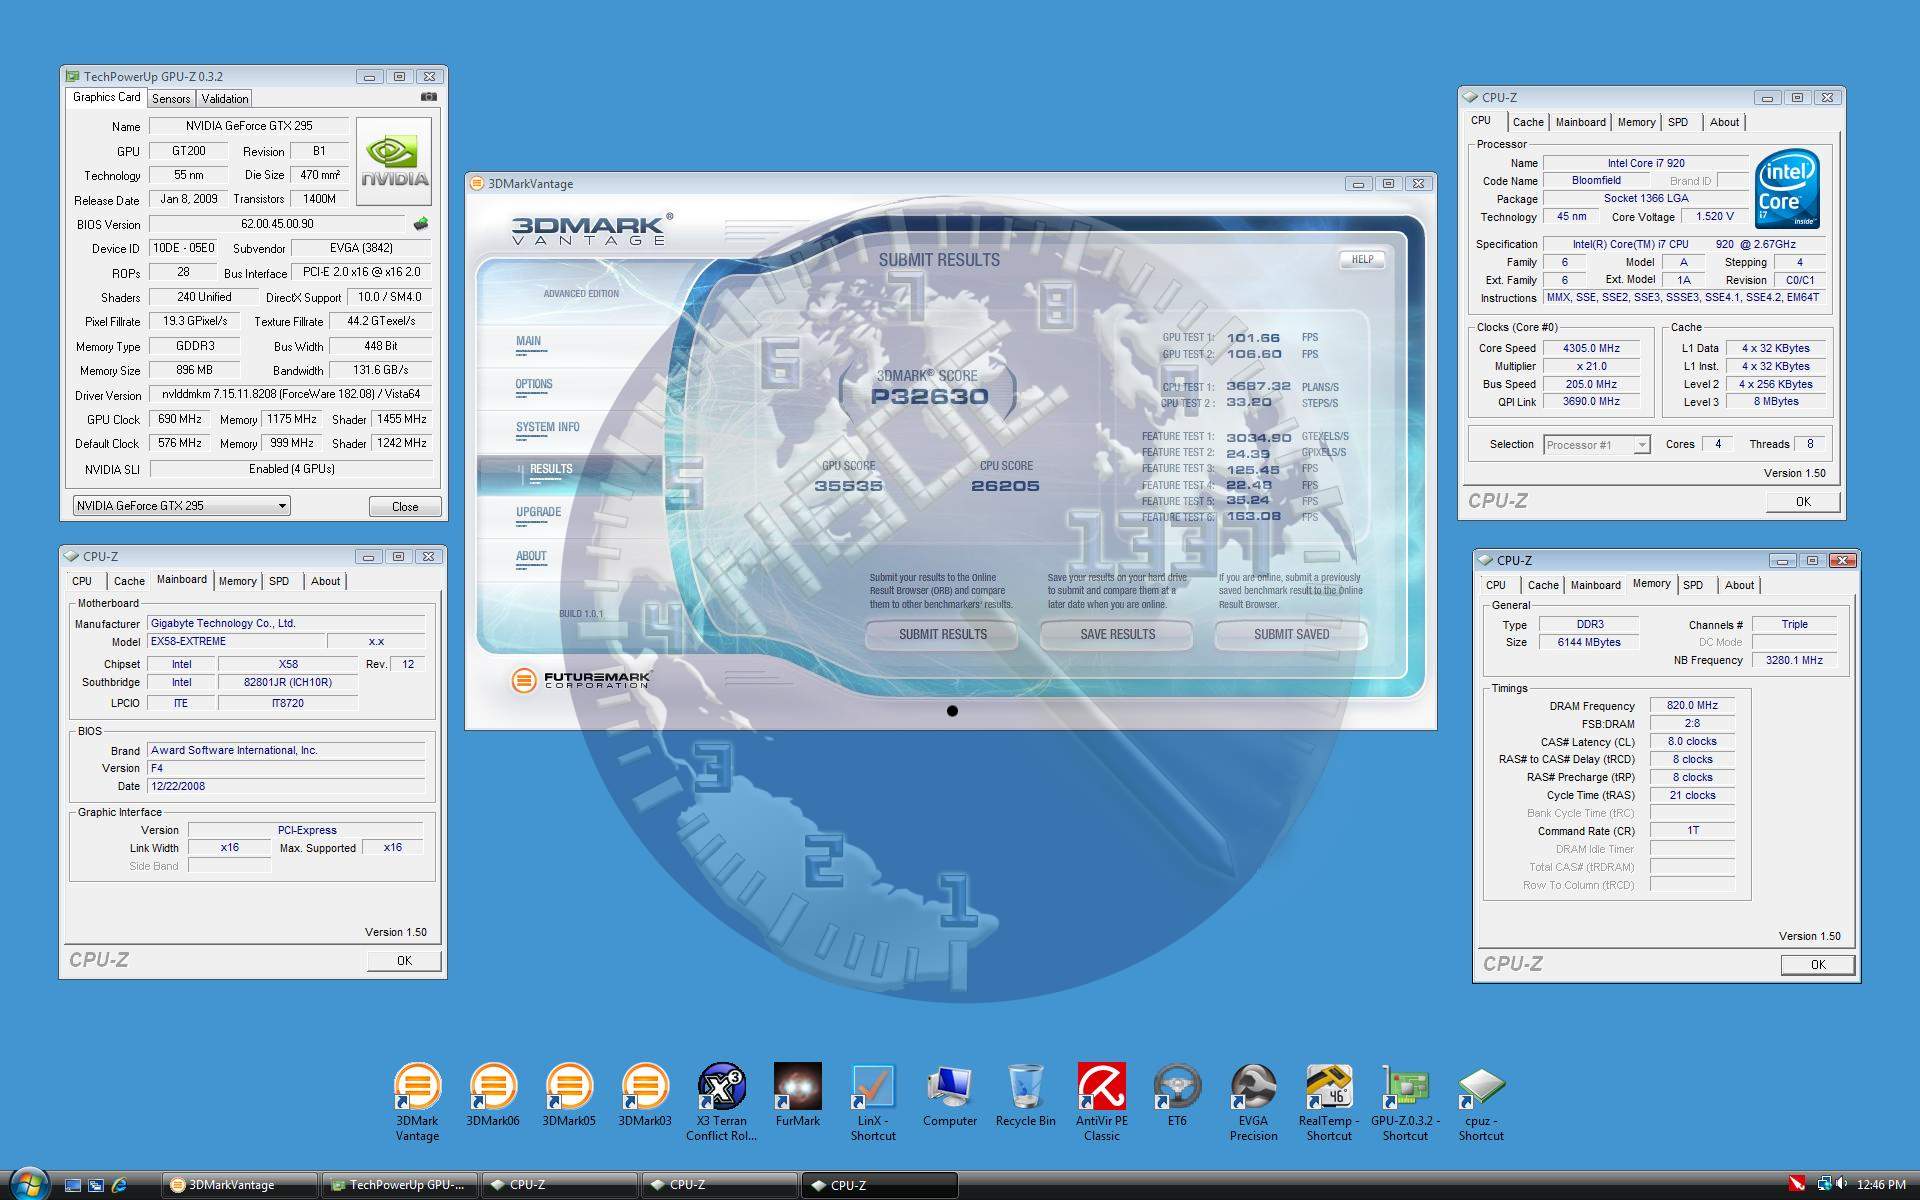Click 3DMarkVantage taskbar button

(240, 1185)
